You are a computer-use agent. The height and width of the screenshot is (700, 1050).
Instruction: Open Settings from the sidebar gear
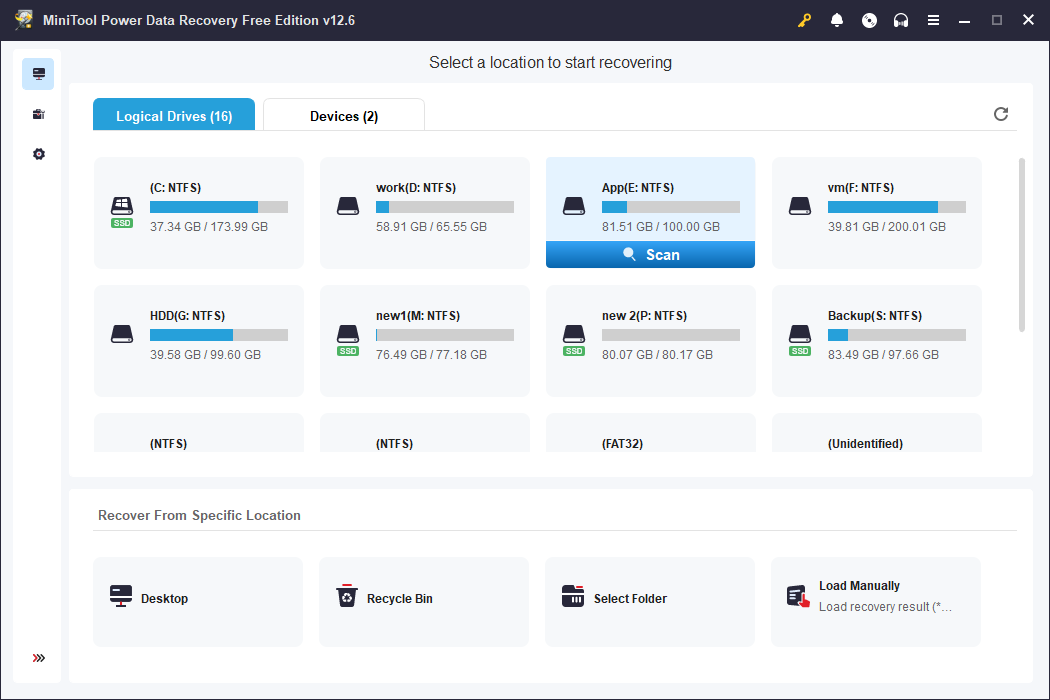coord(38,153)
